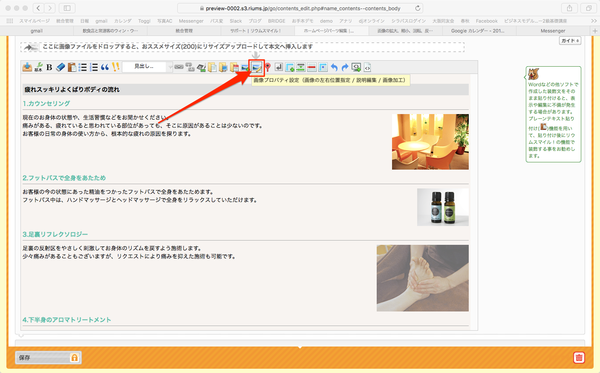Image resolution: width=600 pixels, height=373 pixels.
Task: Click the blue box frame icon
Action: tap(323, 67)
